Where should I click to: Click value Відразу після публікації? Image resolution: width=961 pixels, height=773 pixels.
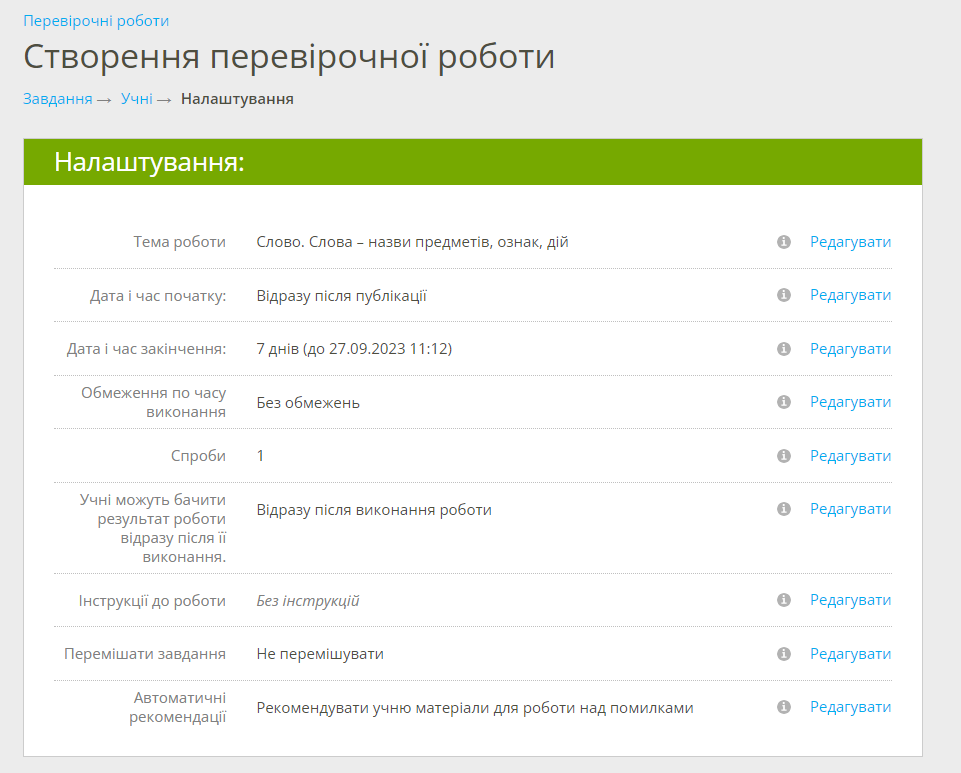pyautogui.click(x=341, y=296)
